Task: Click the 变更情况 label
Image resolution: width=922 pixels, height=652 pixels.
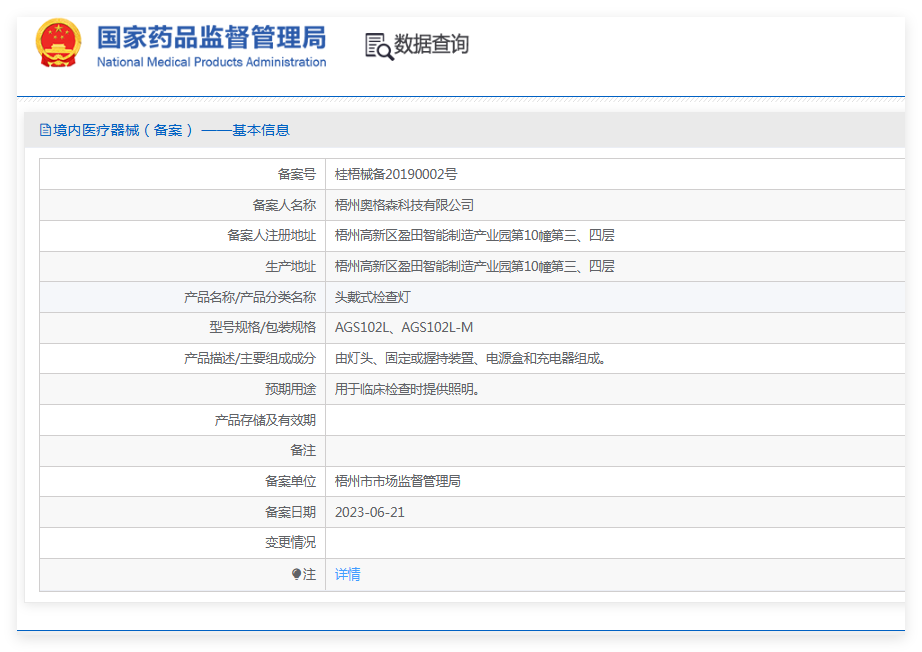Action: click(290, 542)
